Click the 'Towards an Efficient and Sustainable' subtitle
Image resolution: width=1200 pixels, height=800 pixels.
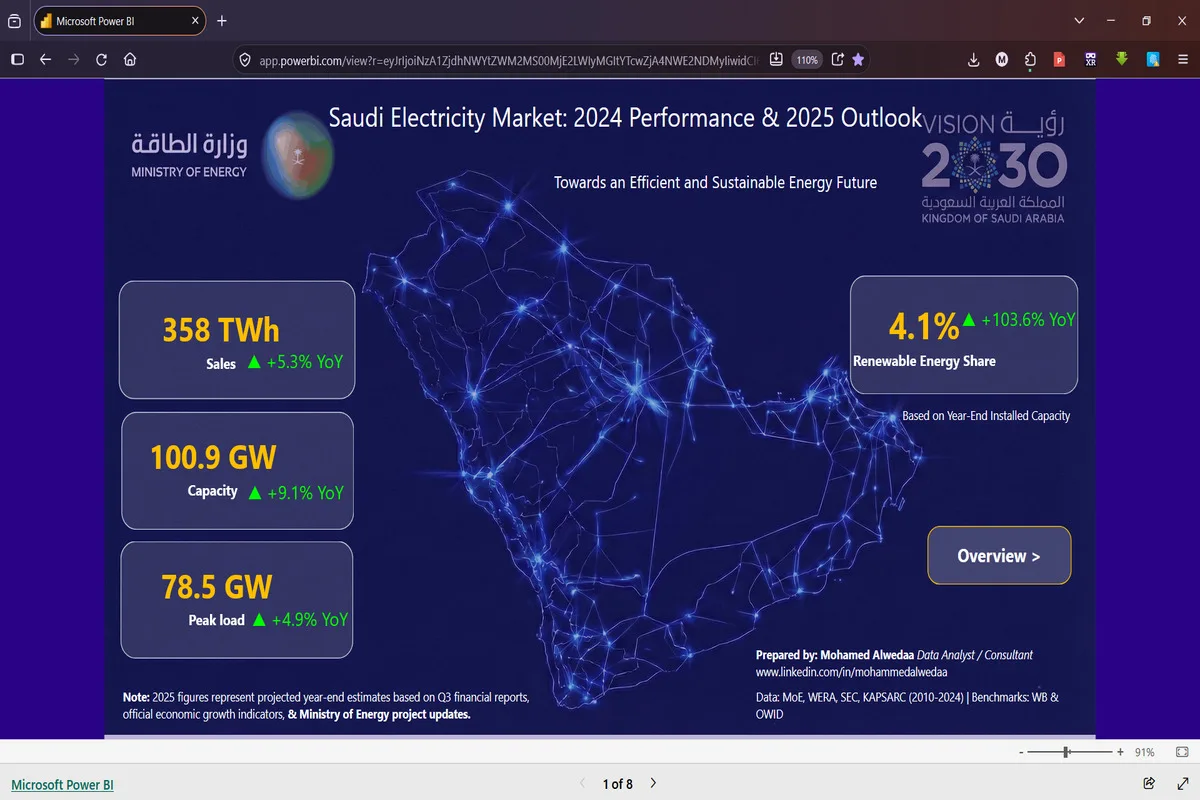click(x=715, y=183)
